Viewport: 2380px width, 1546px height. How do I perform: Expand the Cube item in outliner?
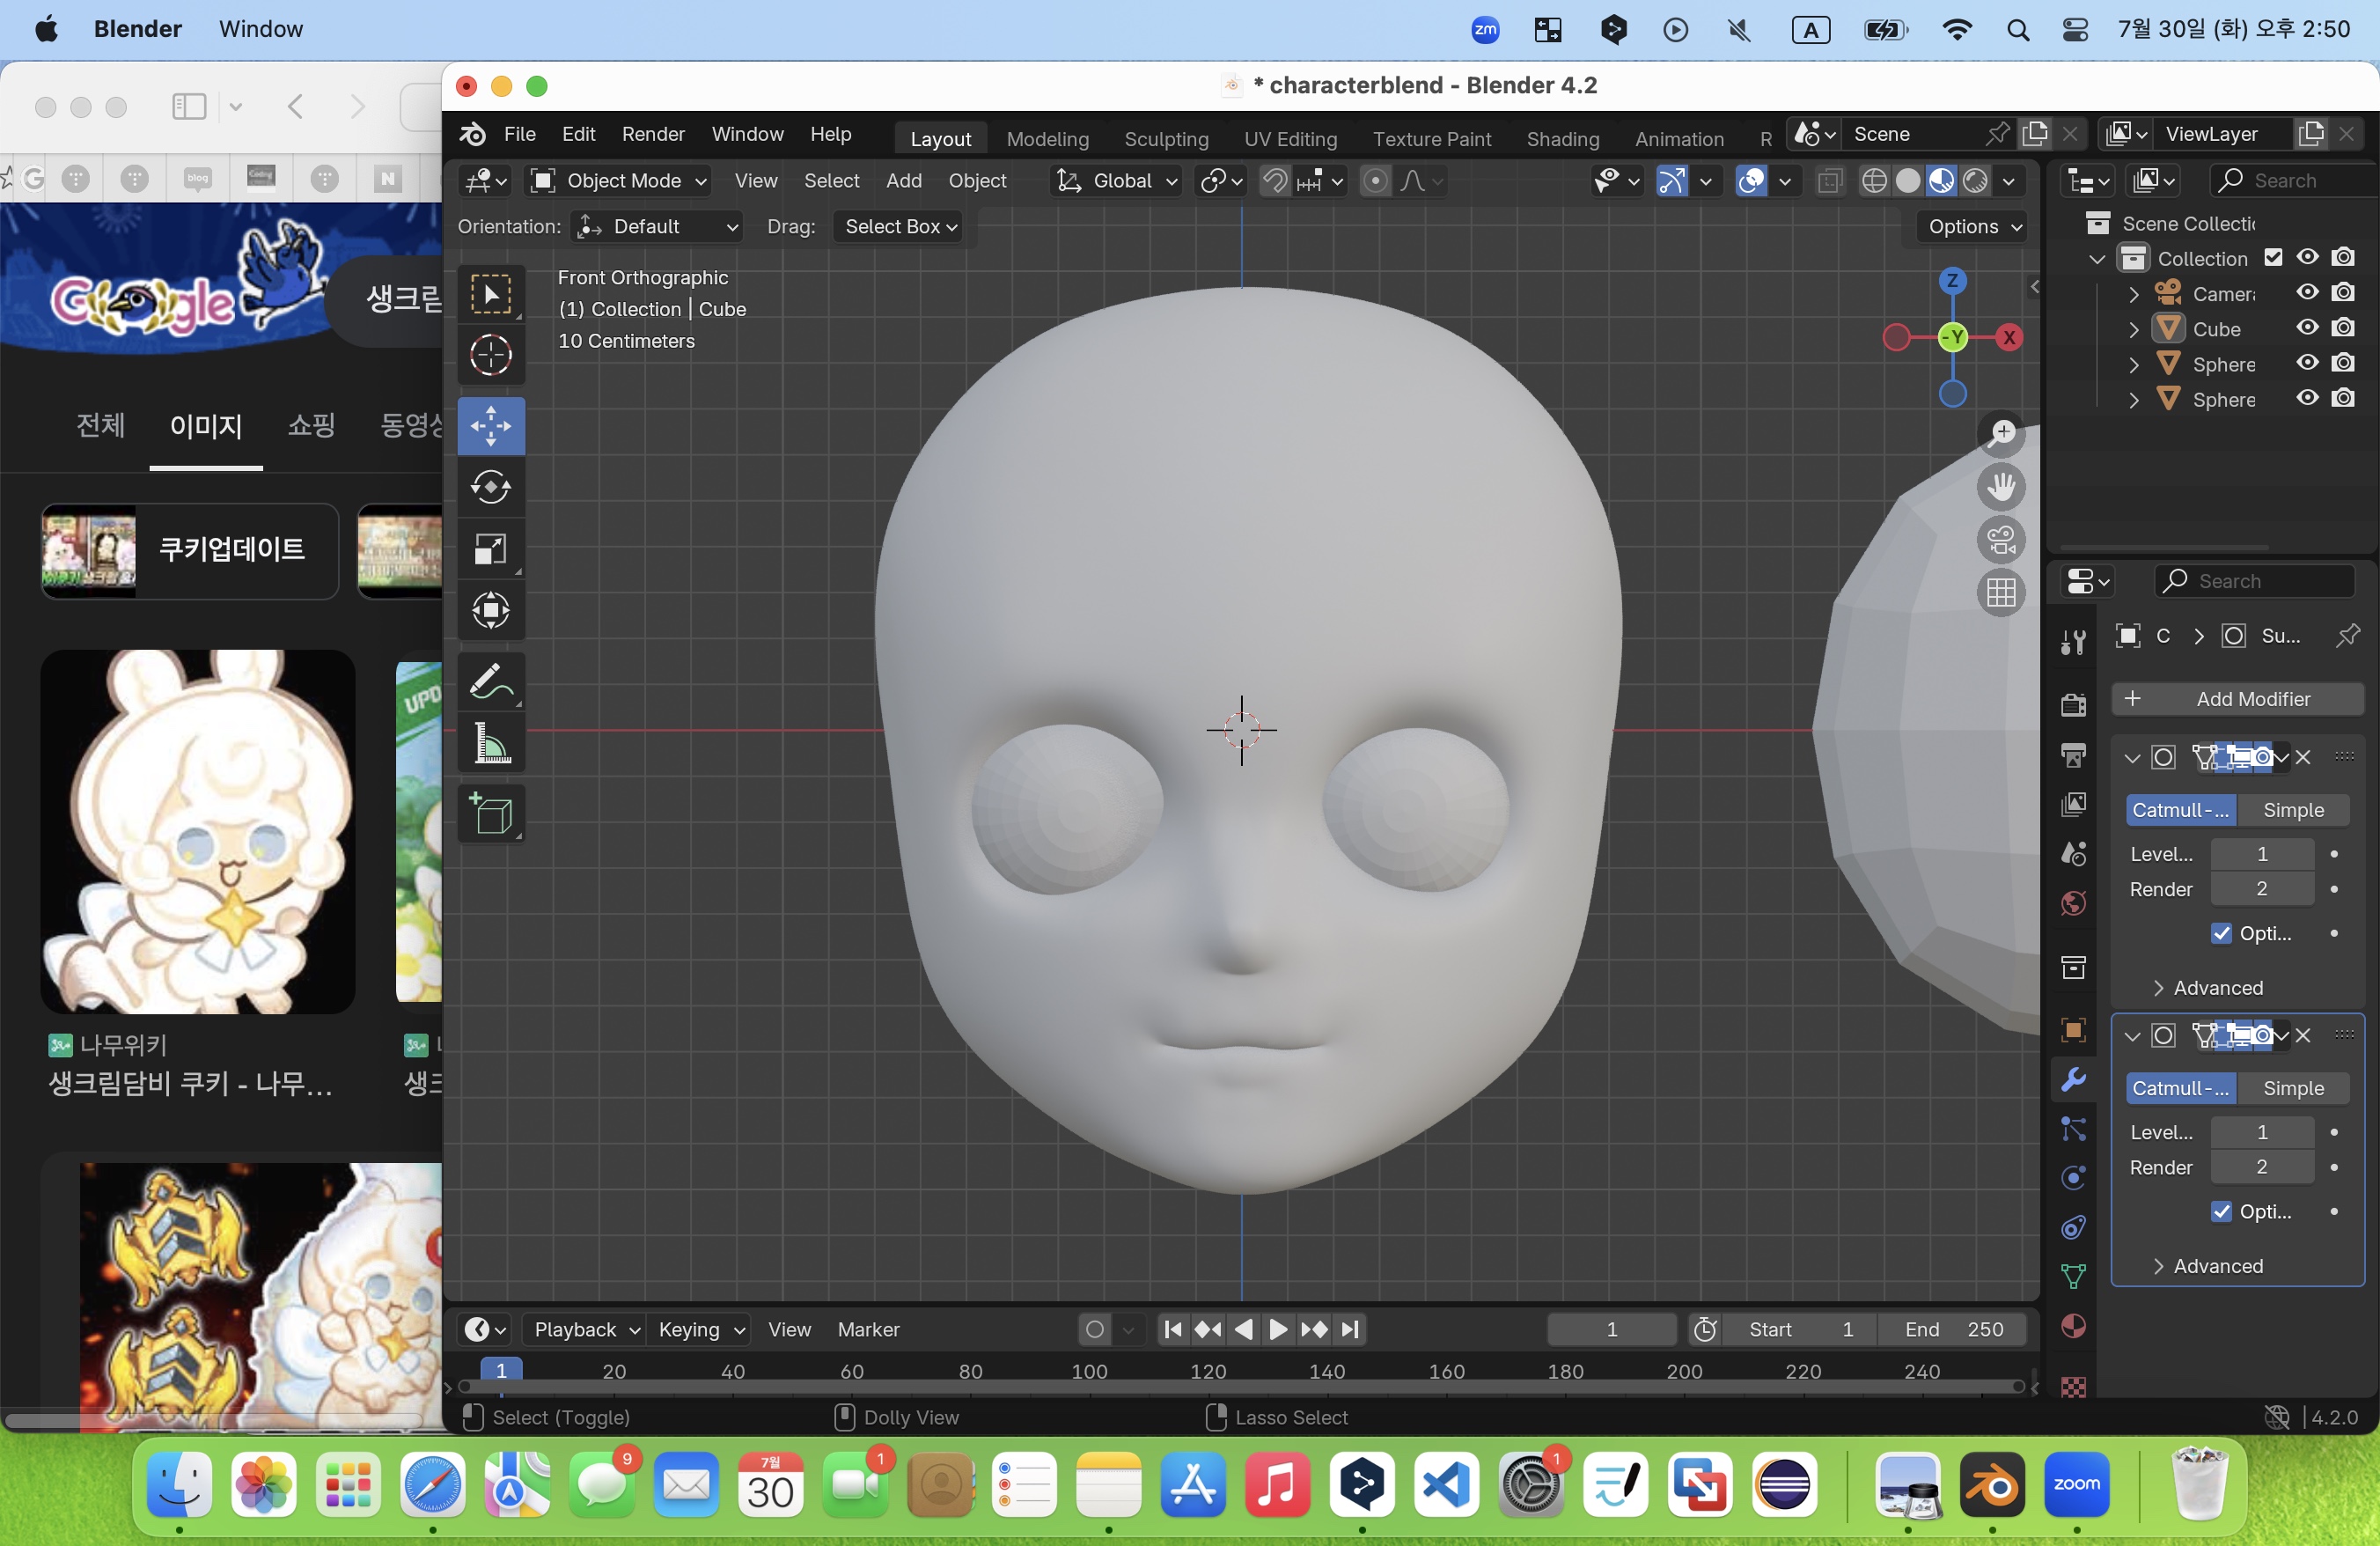click(2133, 329)
